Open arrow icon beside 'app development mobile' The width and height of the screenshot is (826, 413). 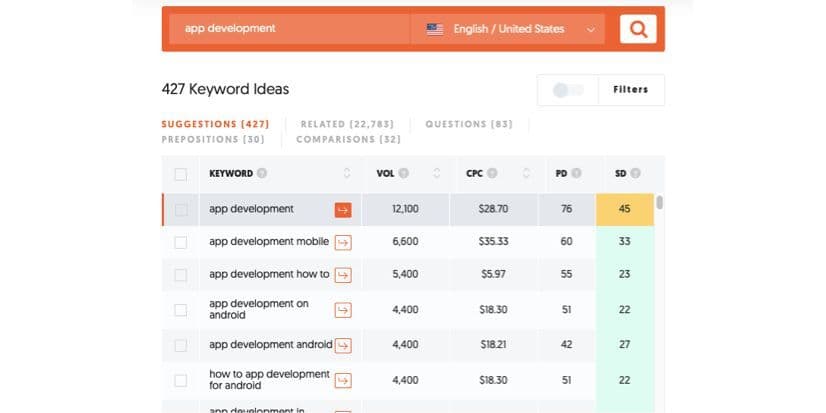pyautogui.click(x=343, y=242)
